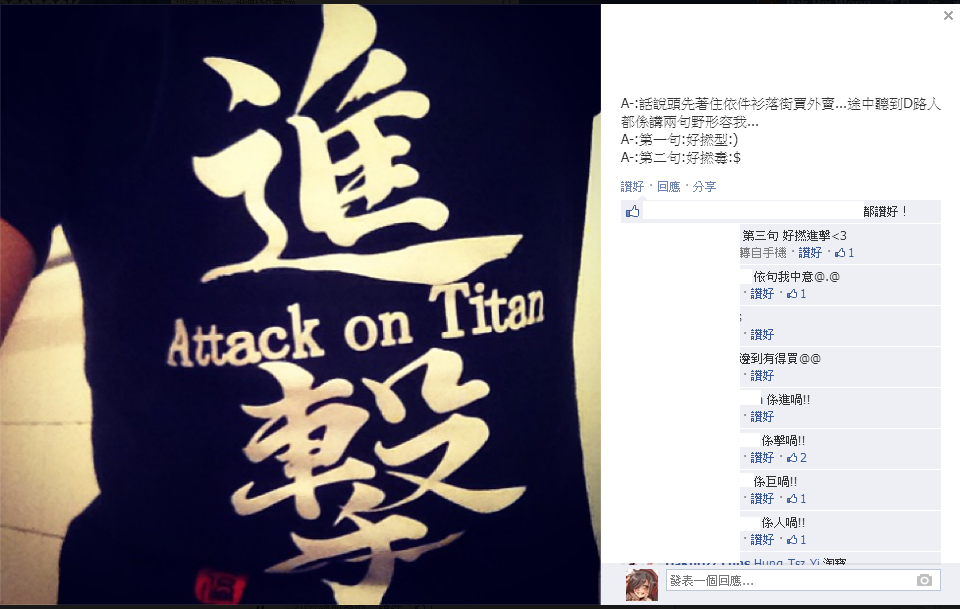960x609 pixels.
Task: Click the user avatar beside the comment box
Action: point(641,584)
